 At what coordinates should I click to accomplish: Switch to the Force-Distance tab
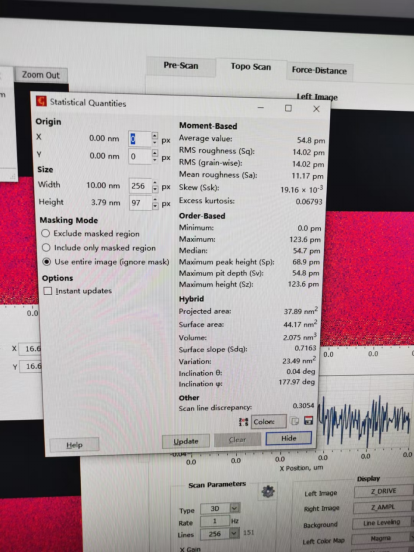[319, 71]
